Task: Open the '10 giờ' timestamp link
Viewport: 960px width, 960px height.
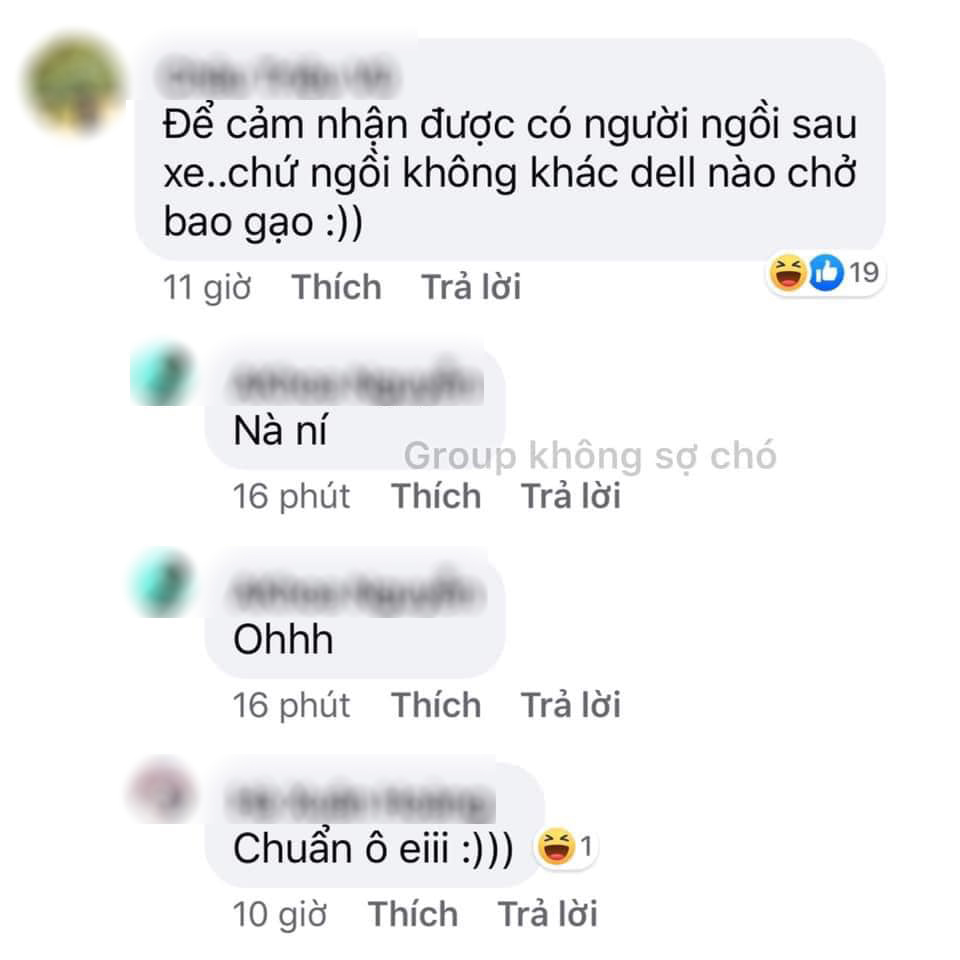Action: click(280, 915)
